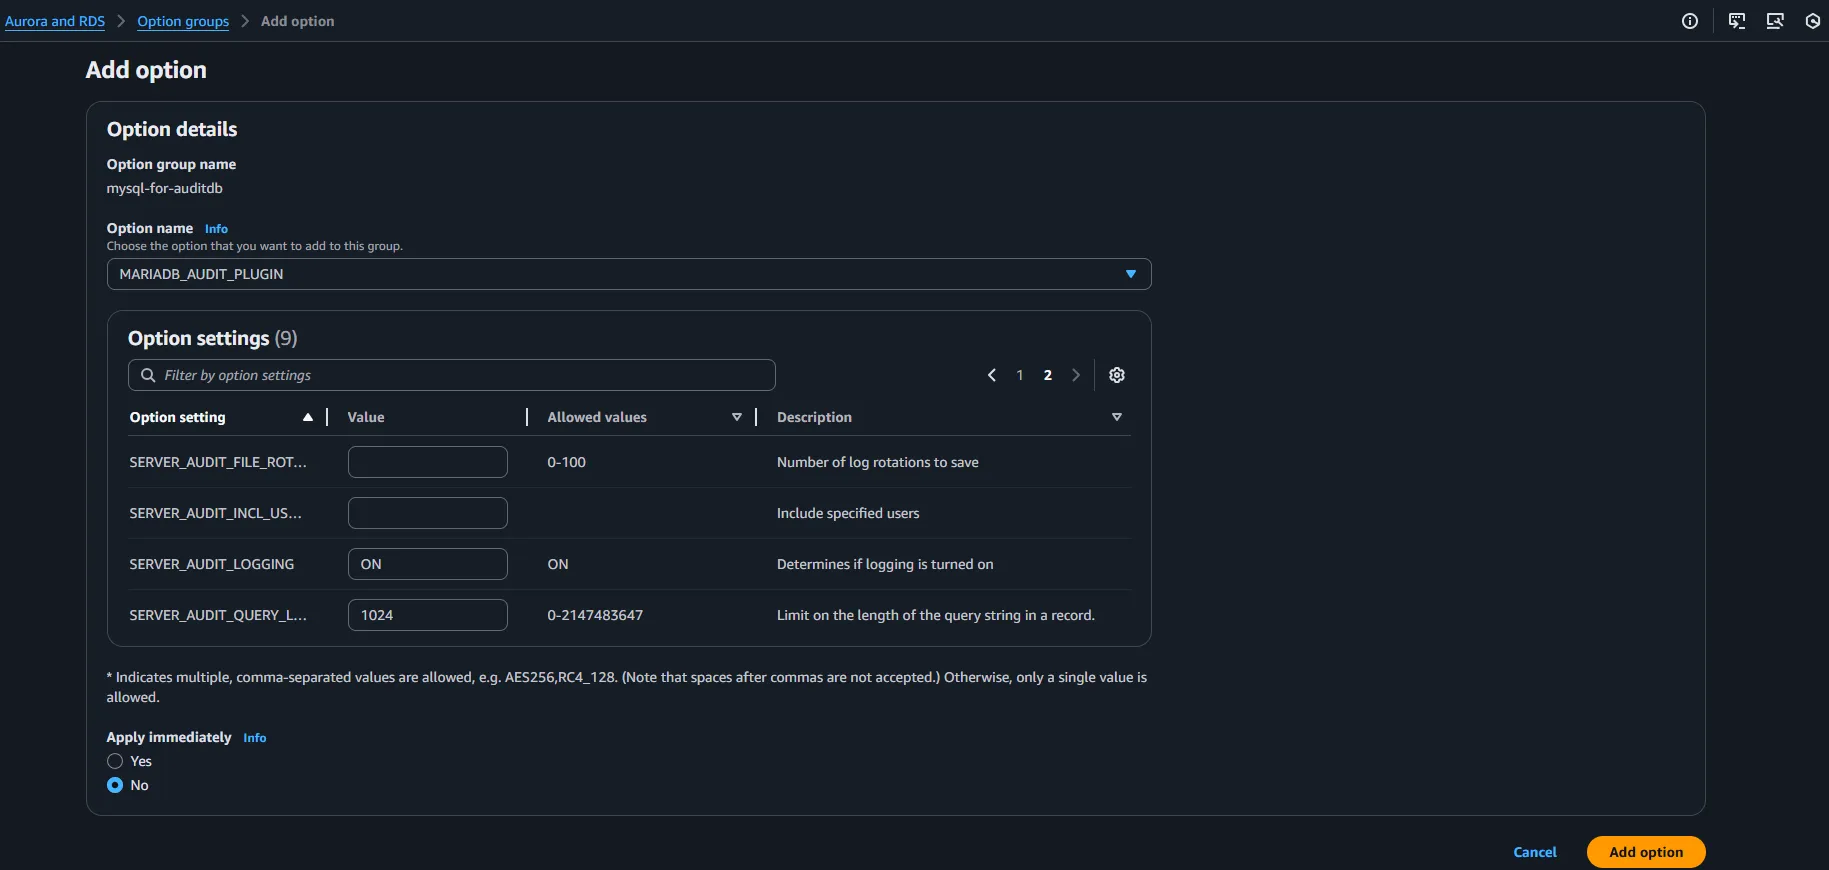Screen dimensions: 1829x870
Task: Sort by Description column arrow
Action: [x=1117, y=417]
